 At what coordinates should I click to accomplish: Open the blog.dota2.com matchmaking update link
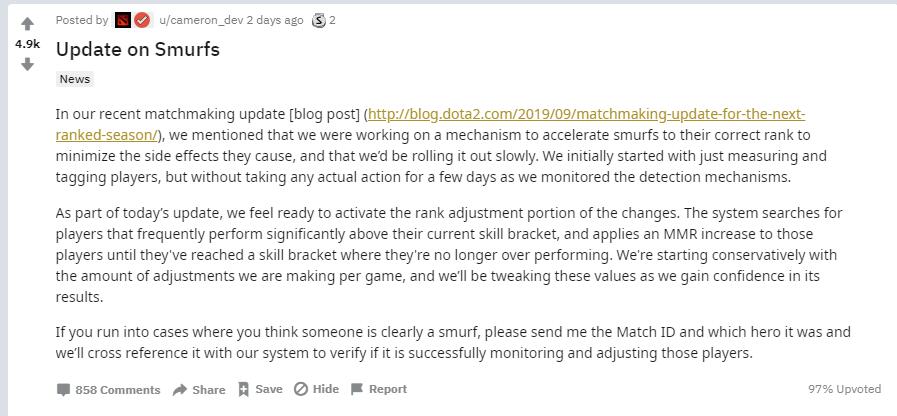point(586,114)
